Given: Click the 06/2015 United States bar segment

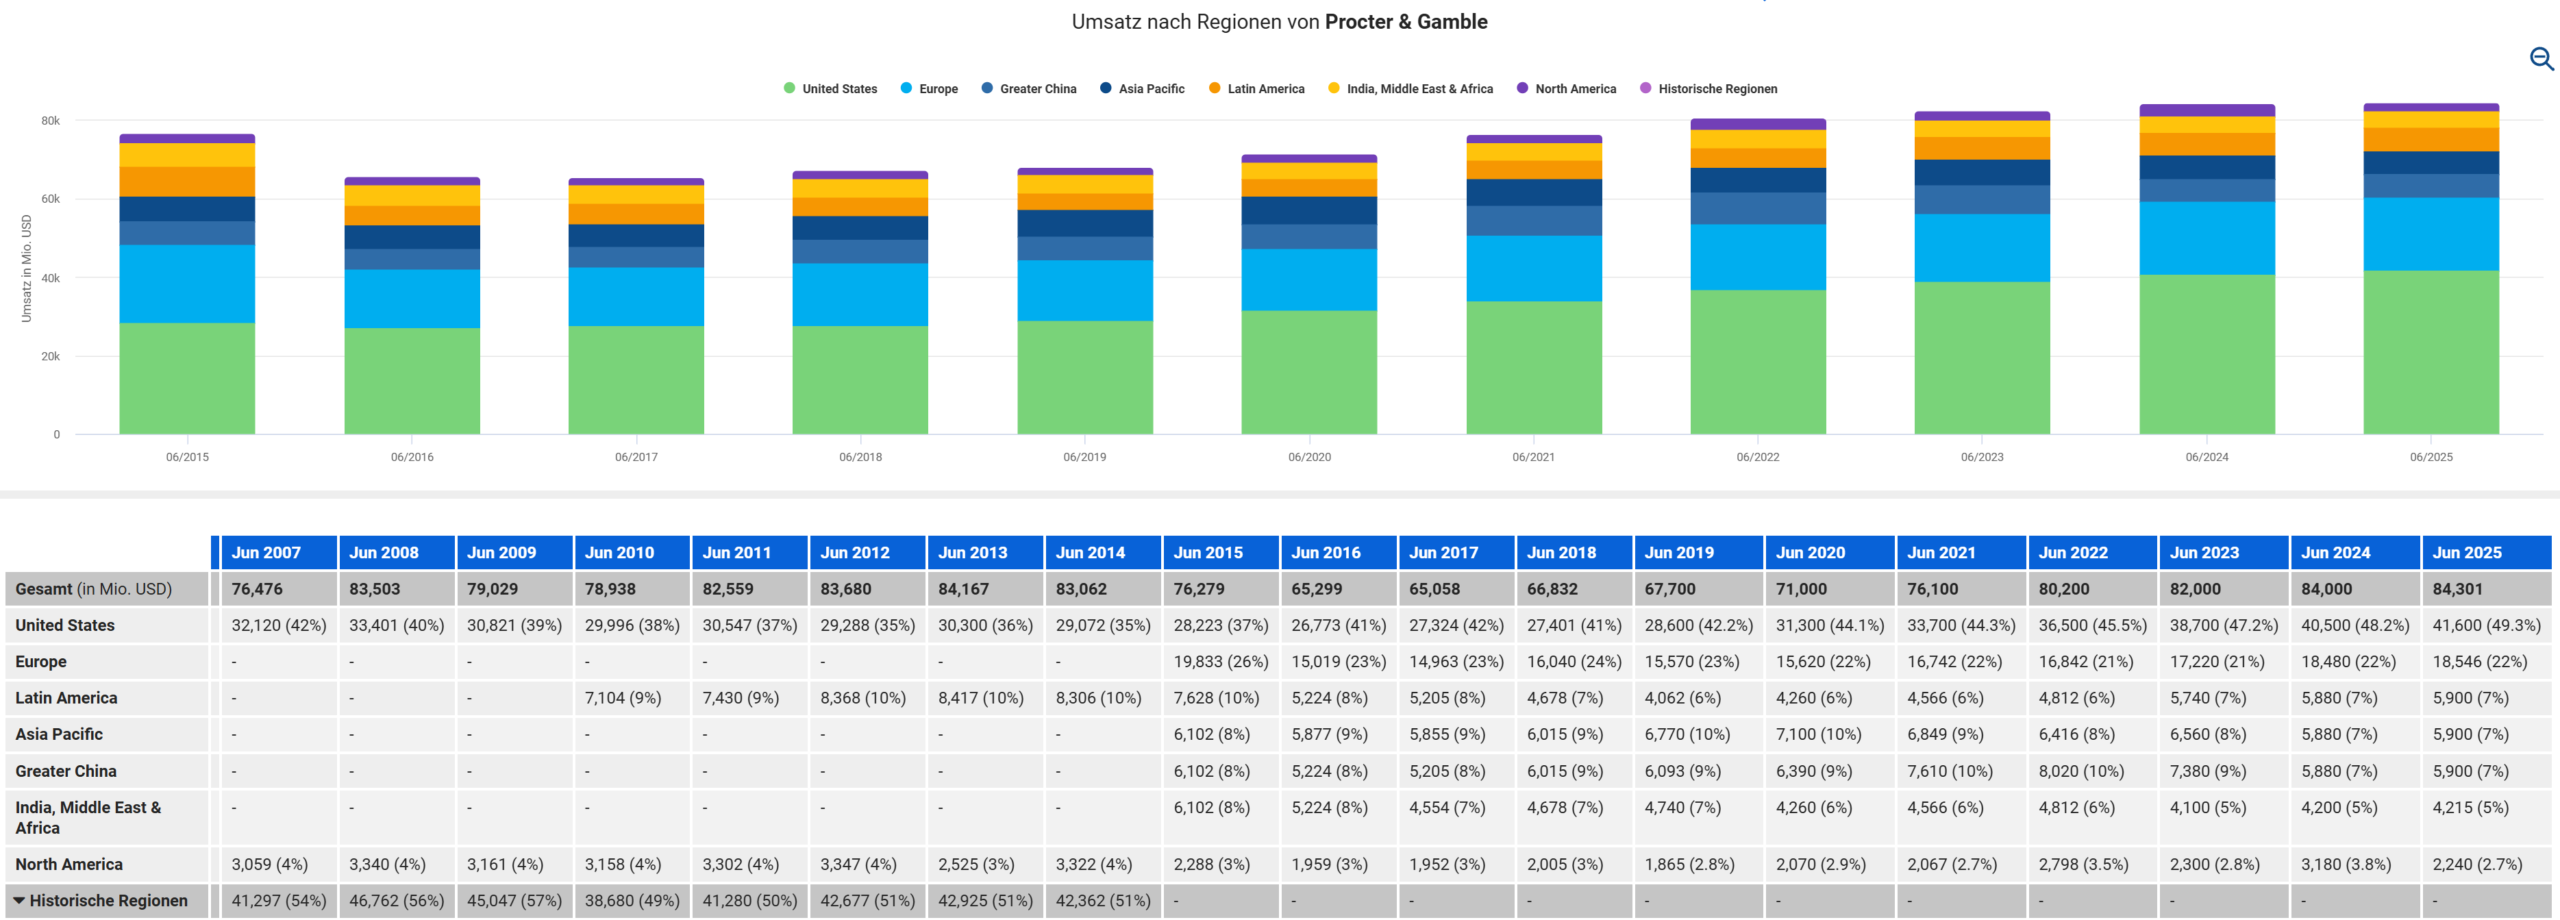Looking at the screenshot, I should tap(187, 378).
